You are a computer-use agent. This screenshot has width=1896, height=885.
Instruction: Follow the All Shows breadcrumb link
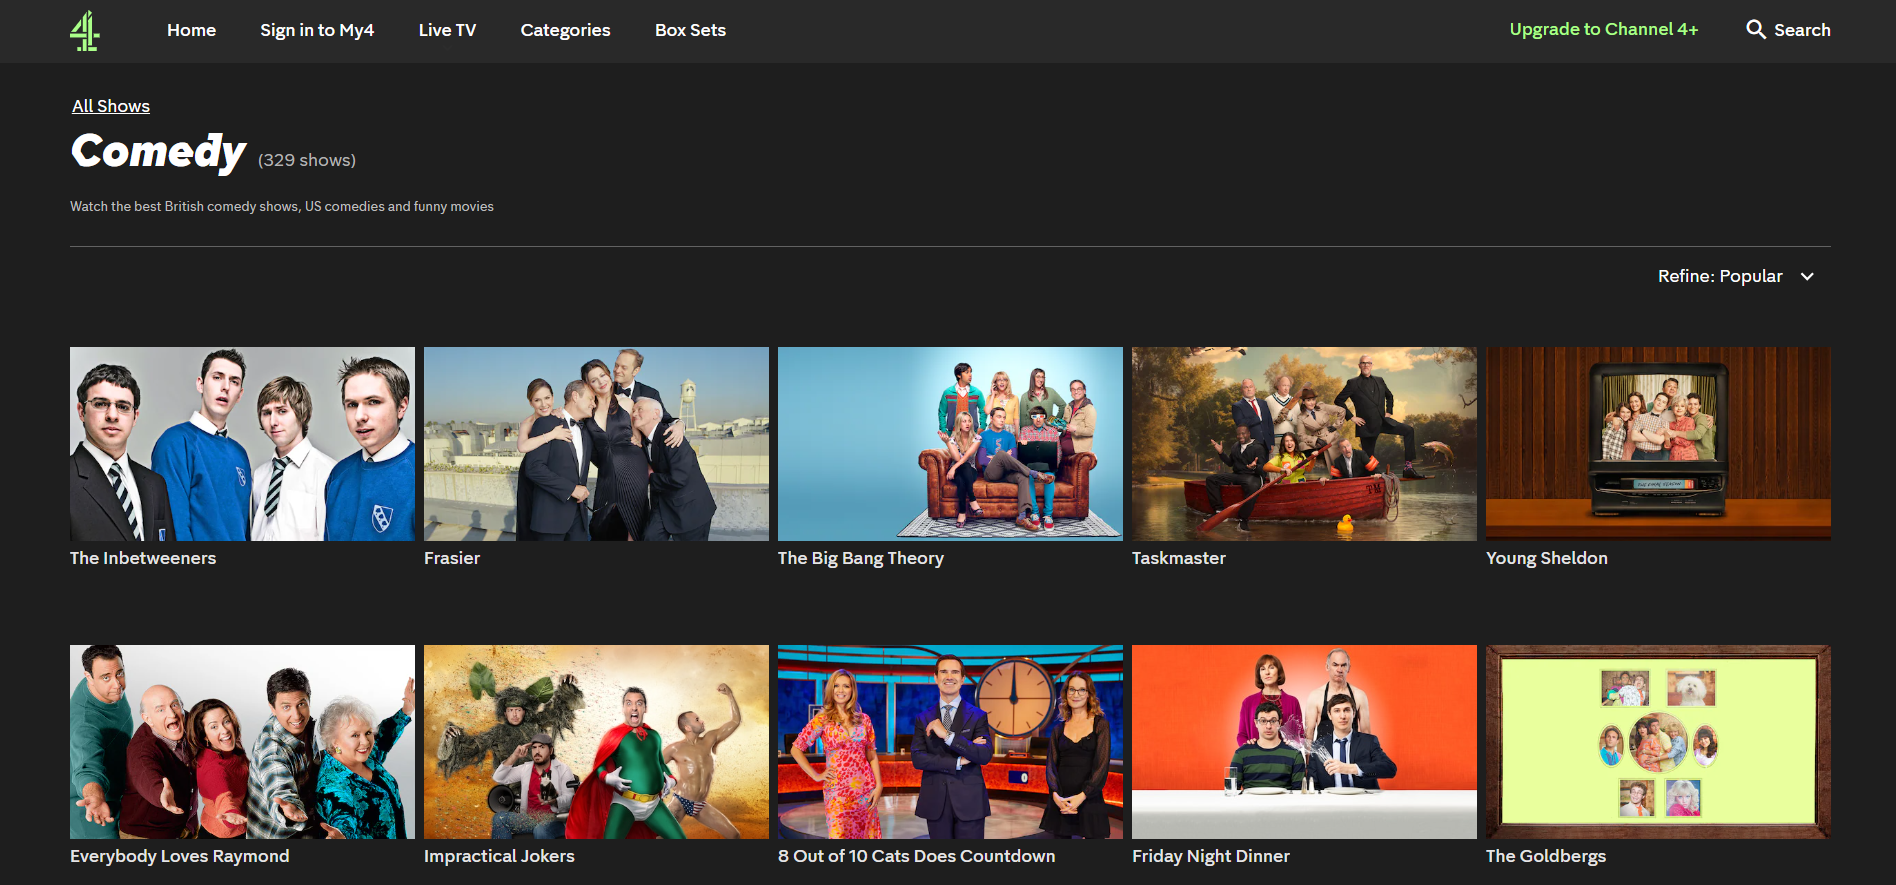[x=111, y=106]
